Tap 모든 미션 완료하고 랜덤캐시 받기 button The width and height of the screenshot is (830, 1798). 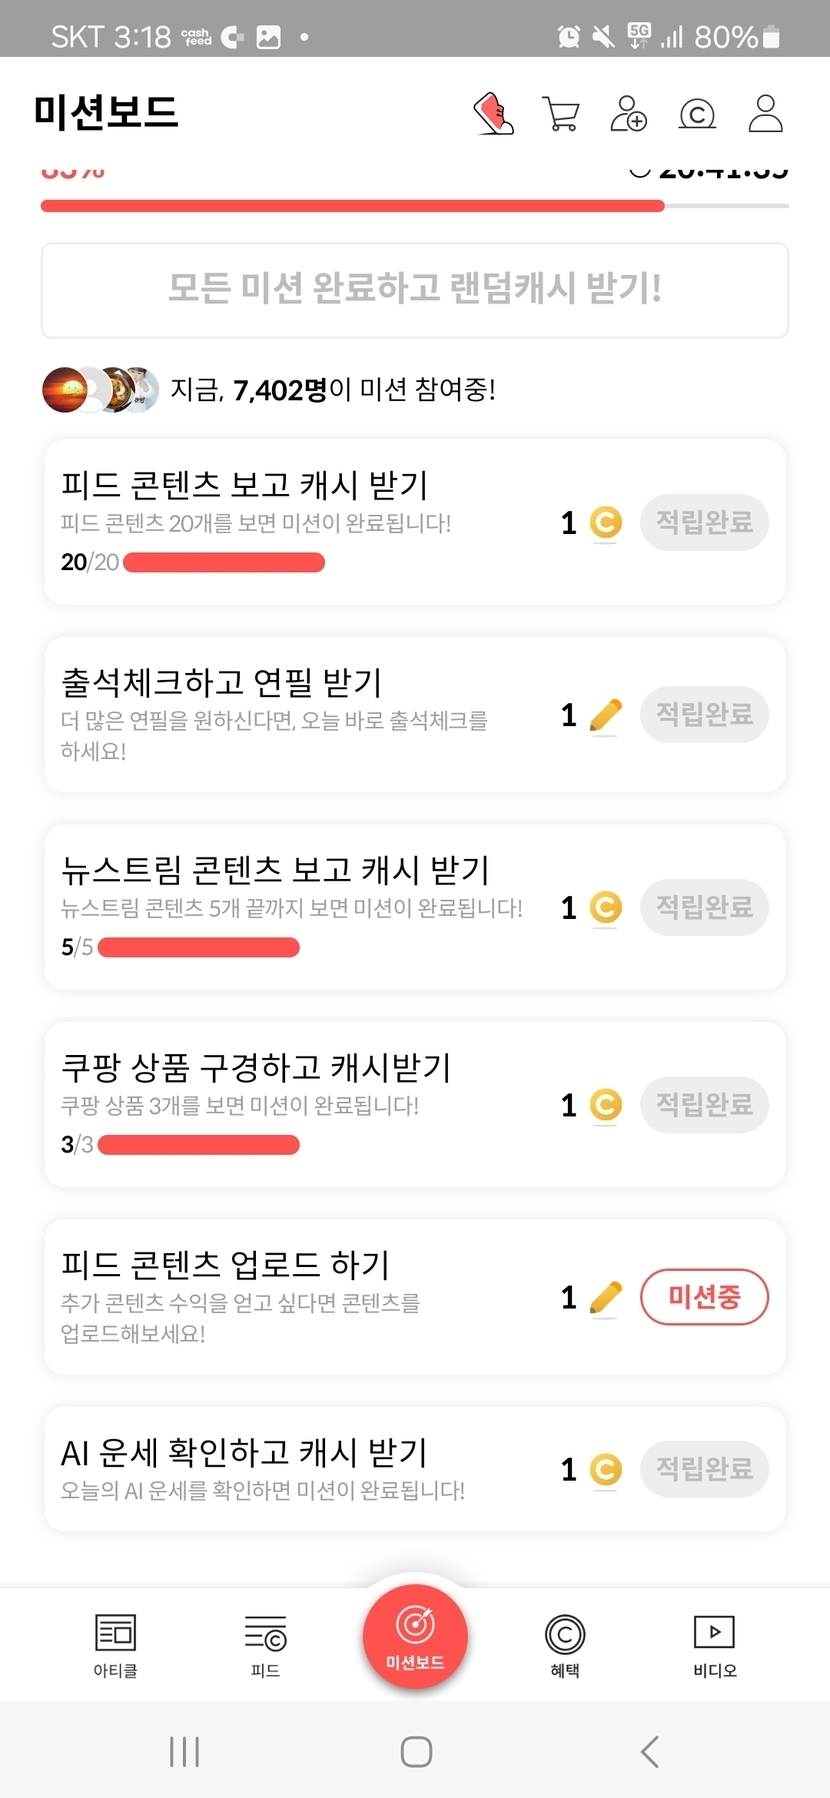tap(415, 290)
